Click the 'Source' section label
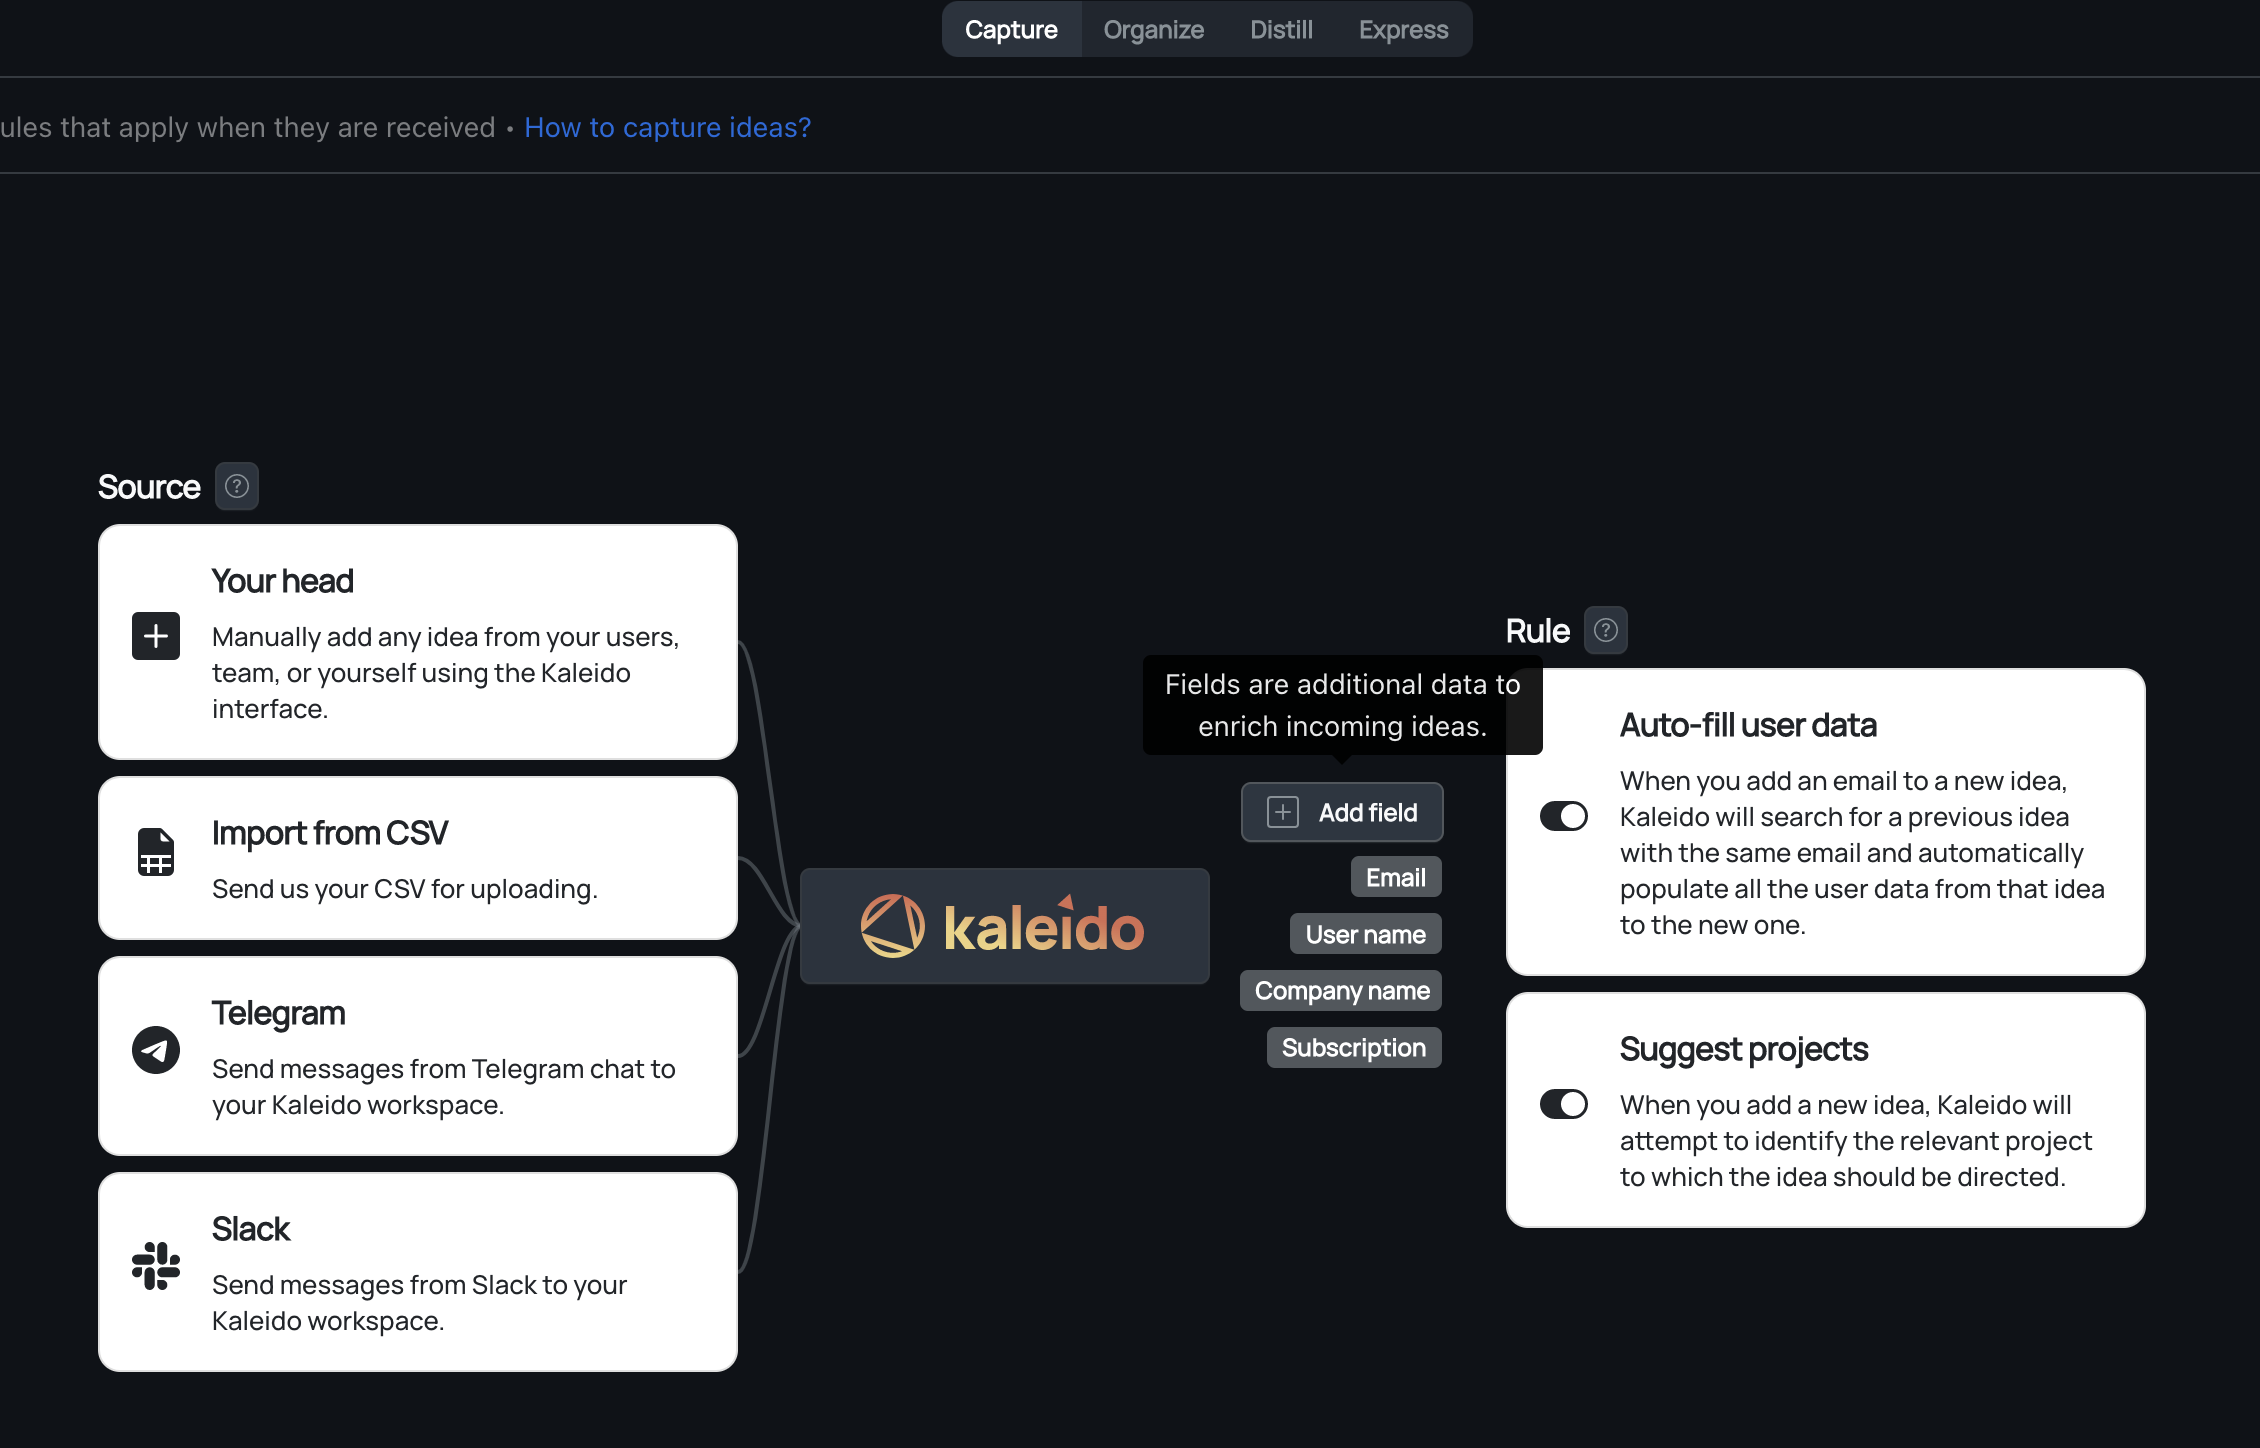 coord(149,487)
